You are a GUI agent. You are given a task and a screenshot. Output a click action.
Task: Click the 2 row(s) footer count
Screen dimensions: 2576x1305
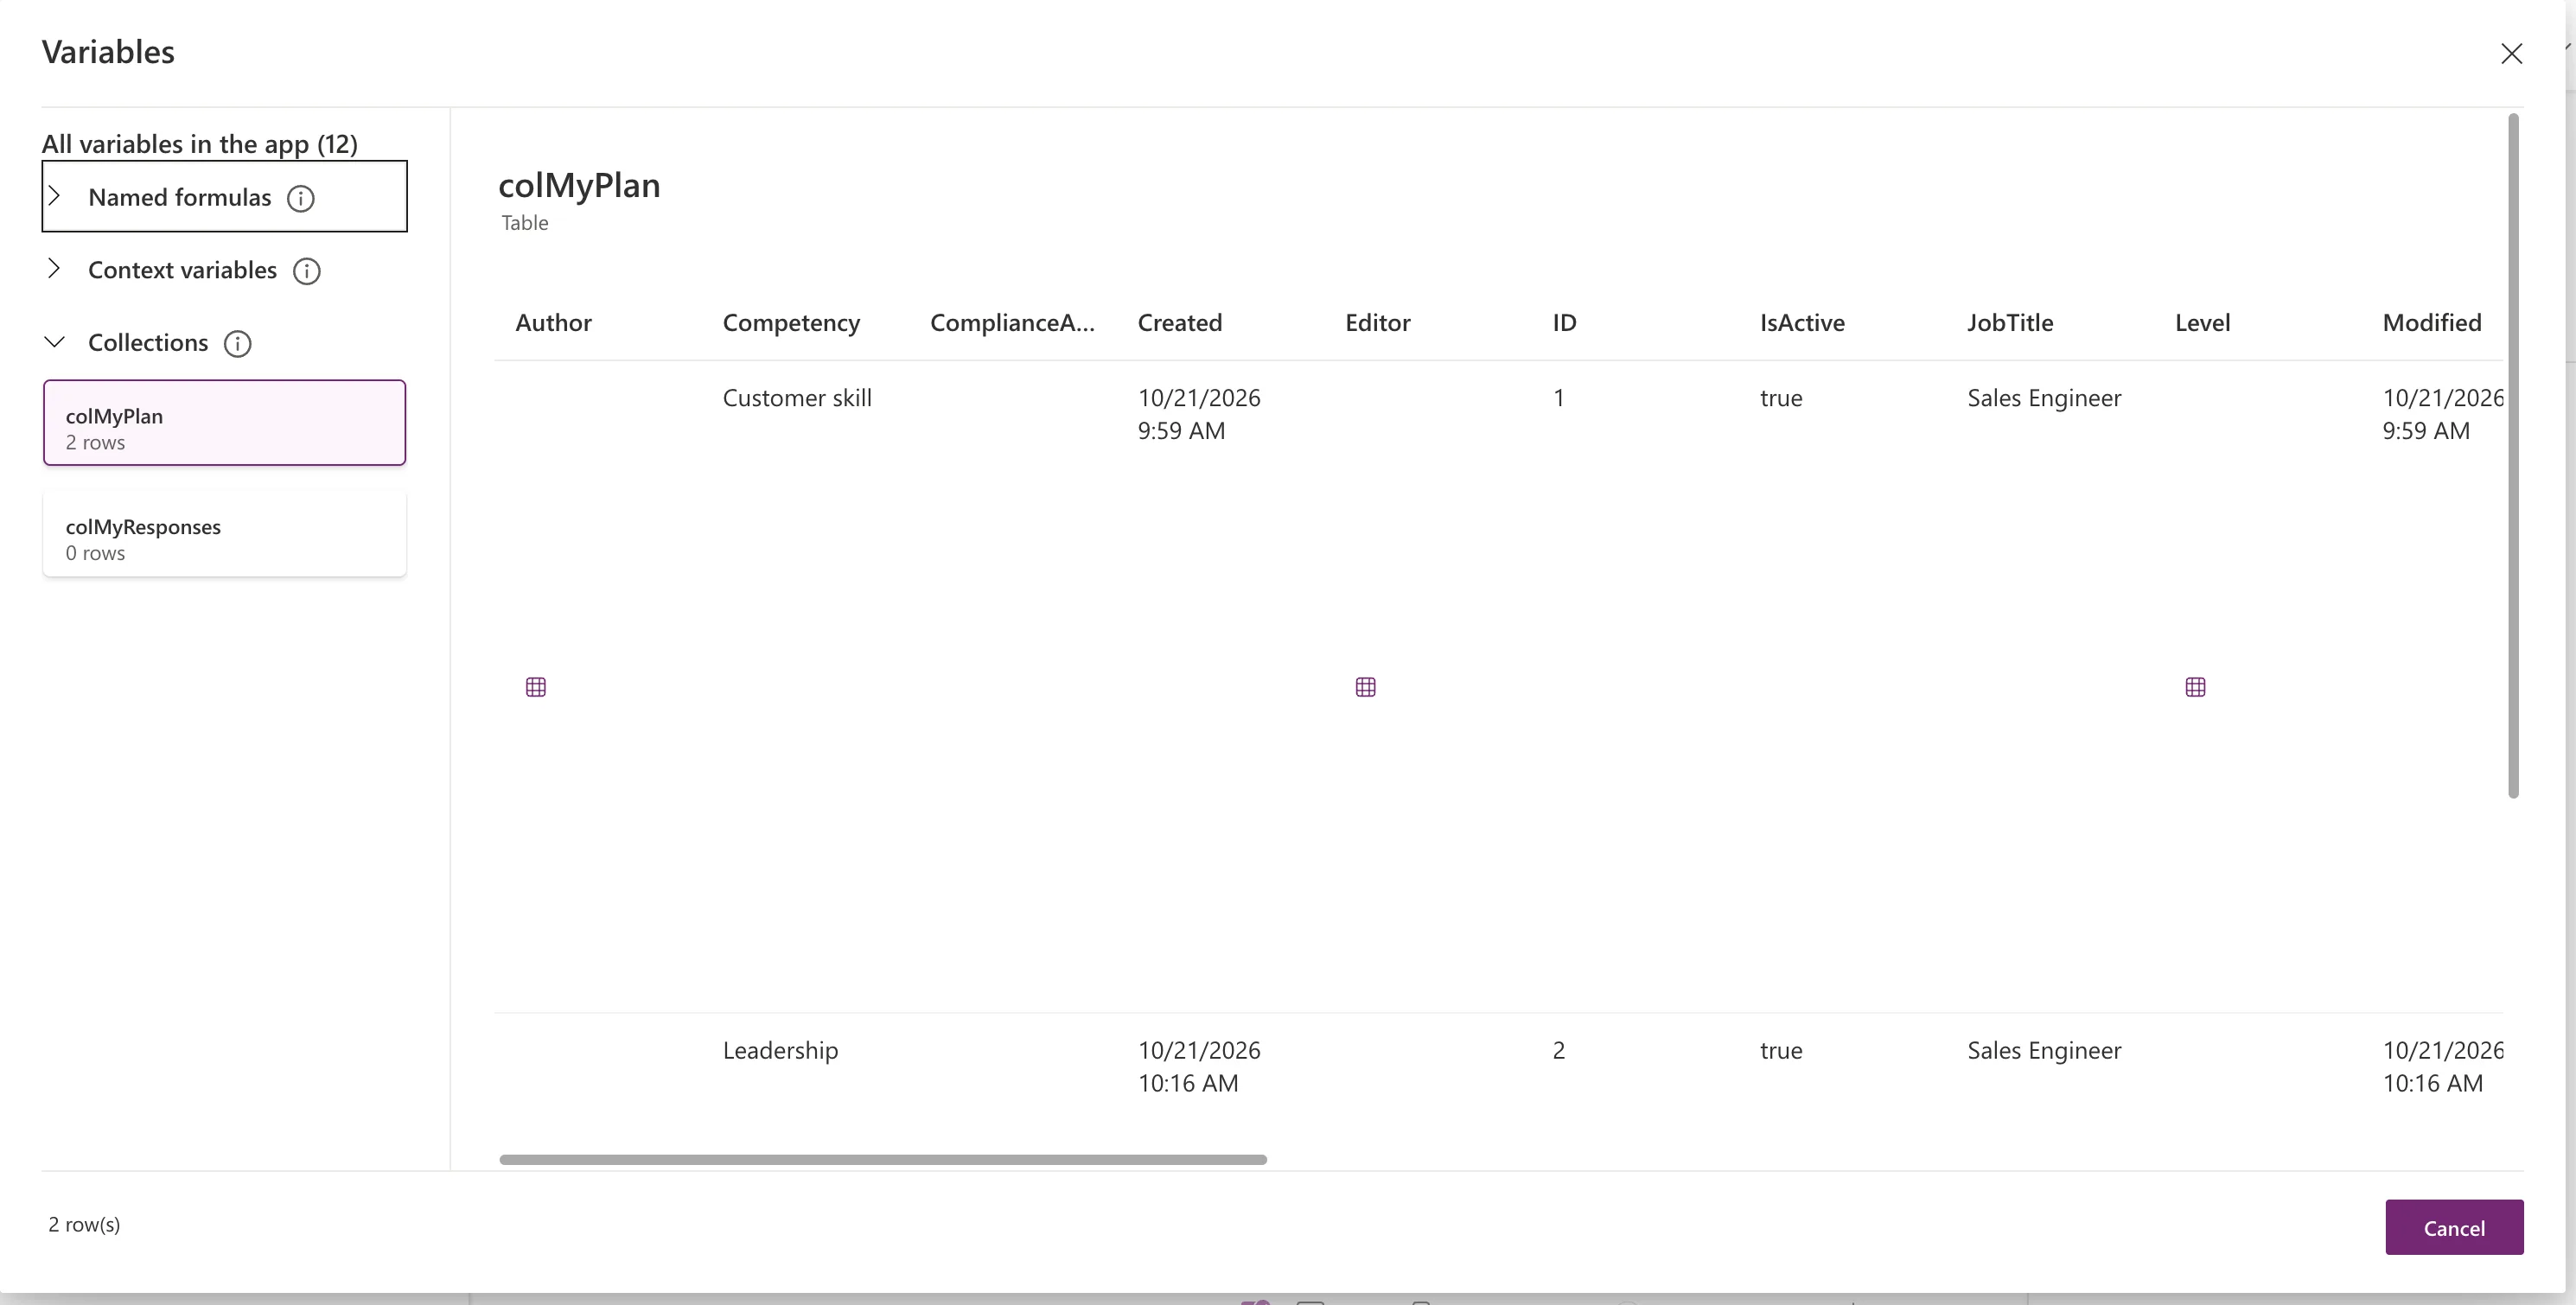(x=84, y=1225)
